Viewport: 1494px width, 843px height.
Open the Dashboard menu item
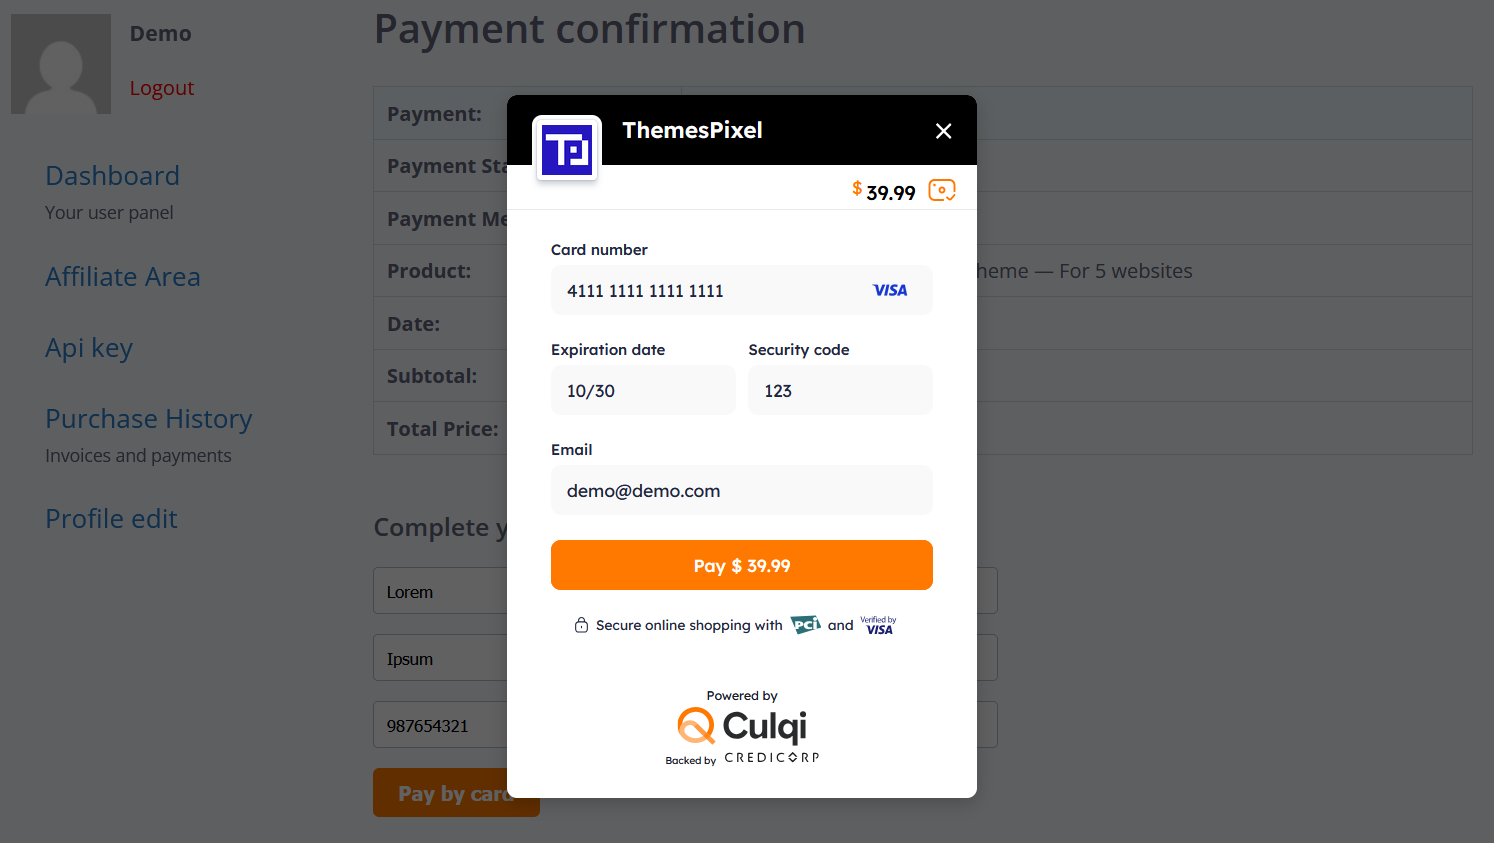point(113,176)
